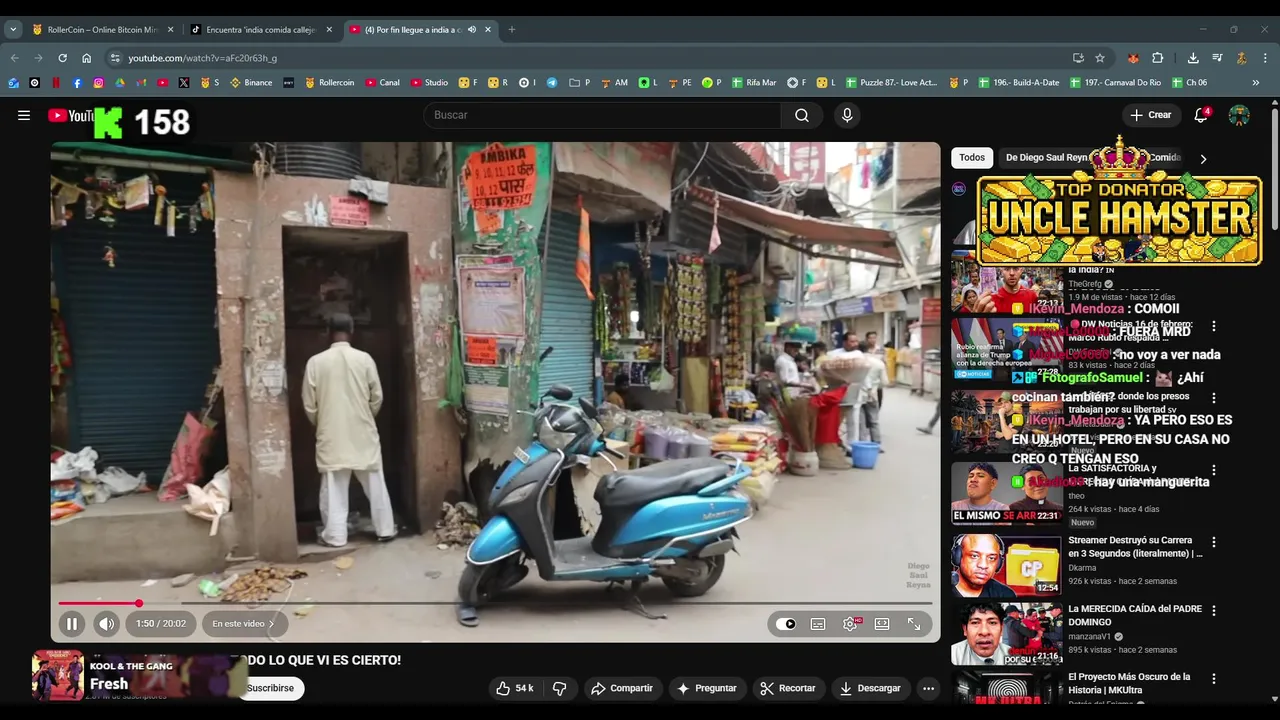Open the YouTube hamburger guide menu

click(x=24, y=115)
